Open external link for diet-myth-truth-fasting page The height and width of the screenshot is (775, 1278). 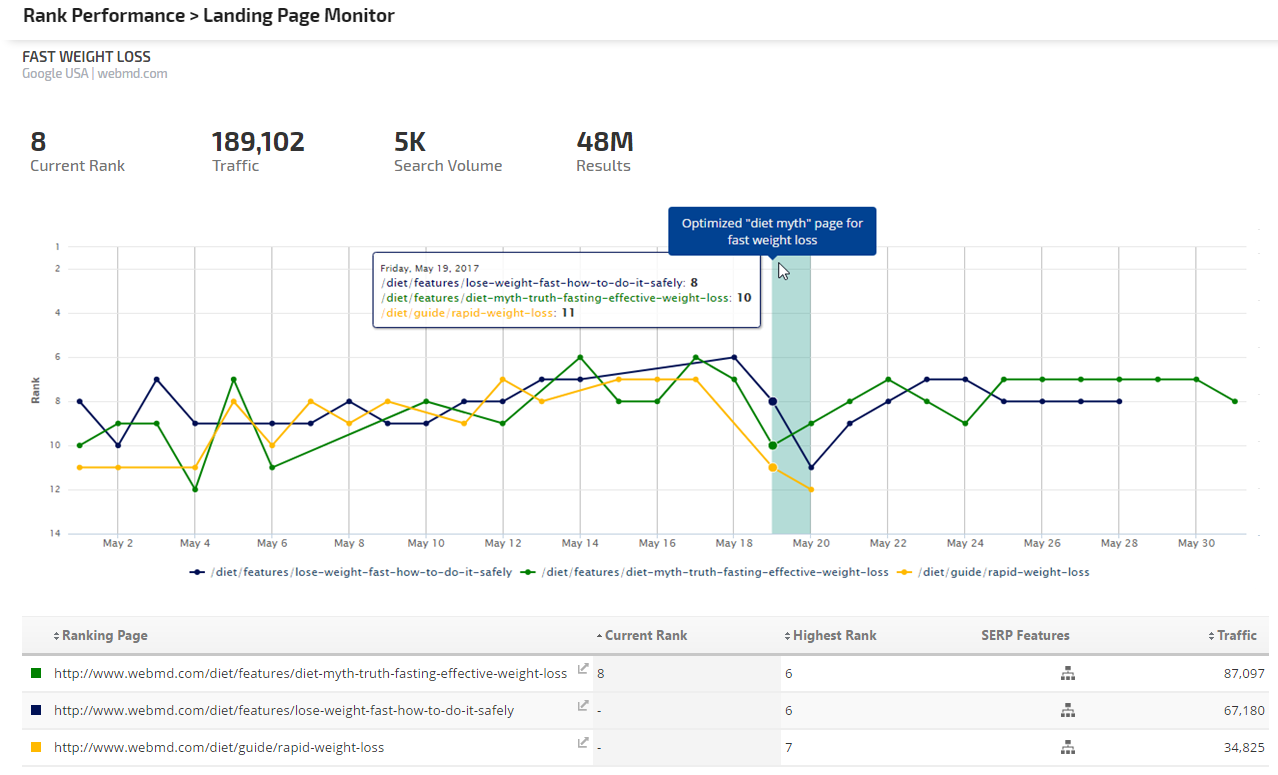(583, 669)
